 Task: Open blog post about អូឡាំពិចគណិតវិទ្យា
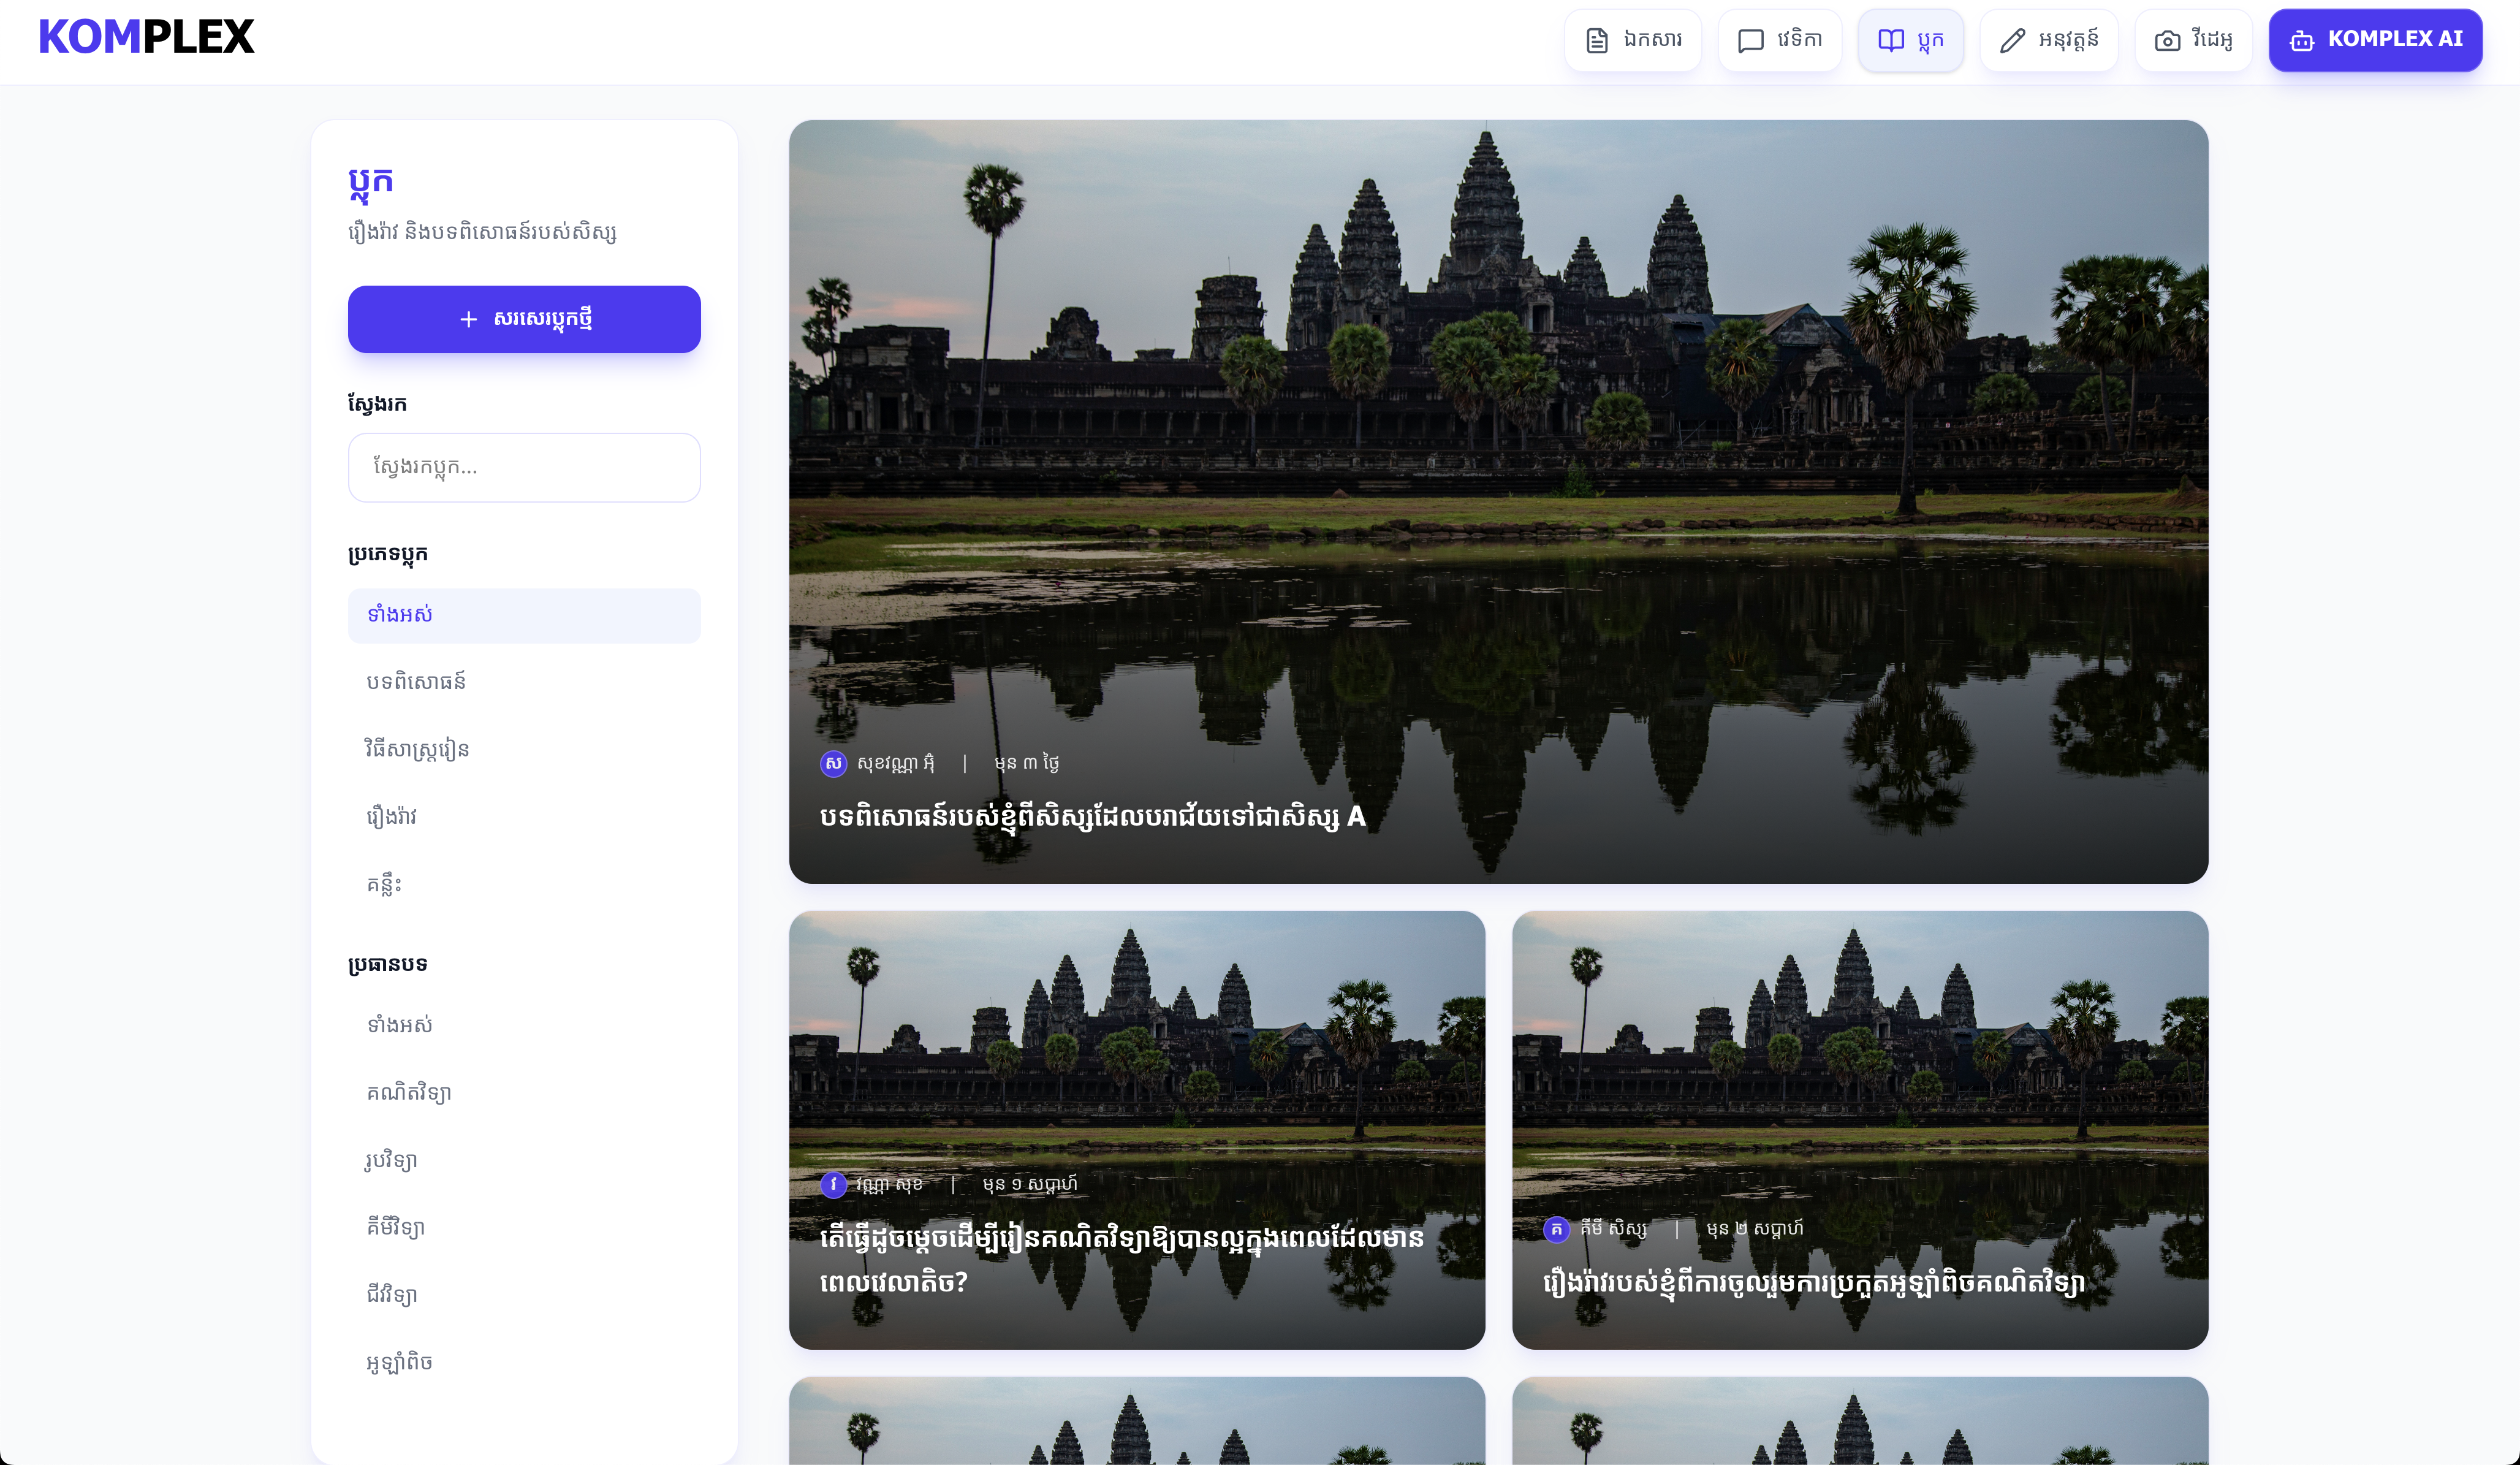point(1813,1282)
